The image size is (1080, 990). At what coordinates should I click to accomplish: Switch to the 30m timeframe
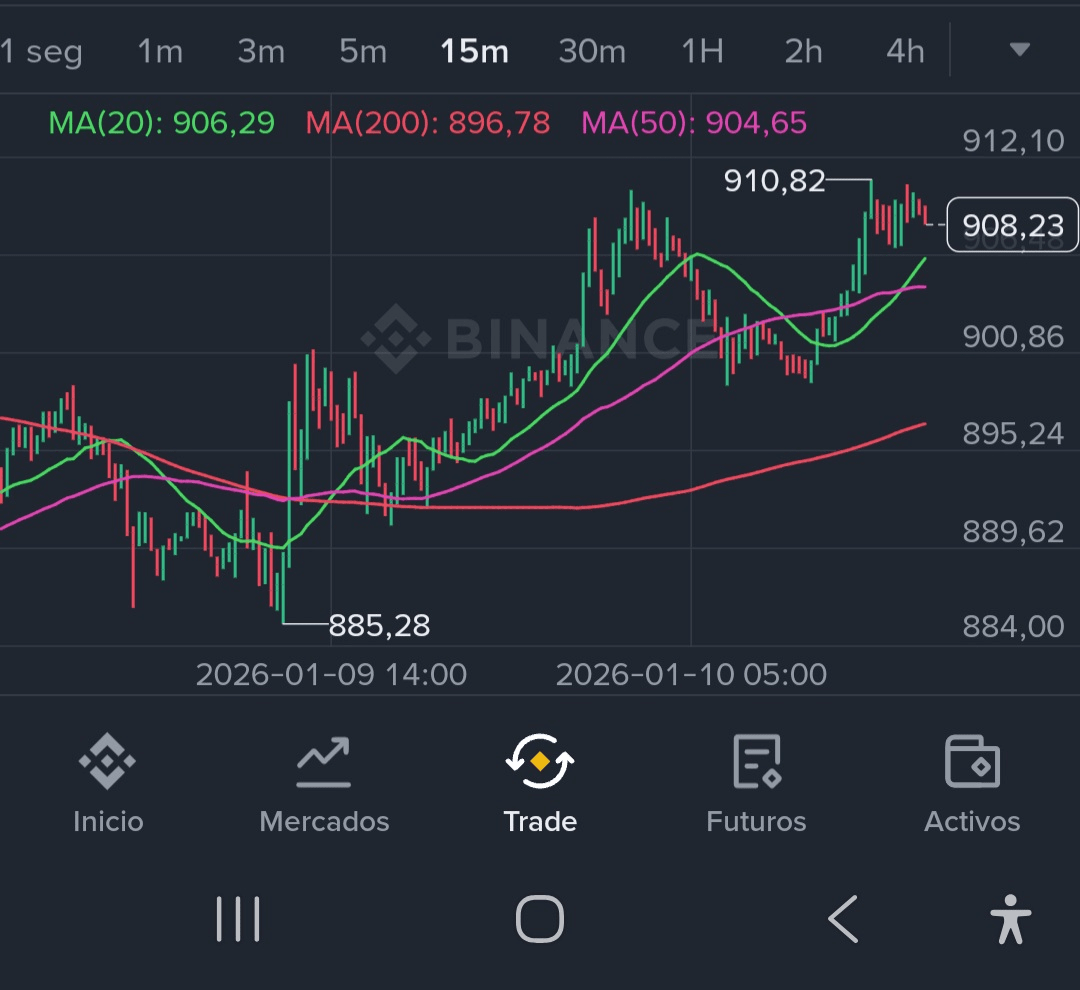pyautogui.click(x=592, y=52)
